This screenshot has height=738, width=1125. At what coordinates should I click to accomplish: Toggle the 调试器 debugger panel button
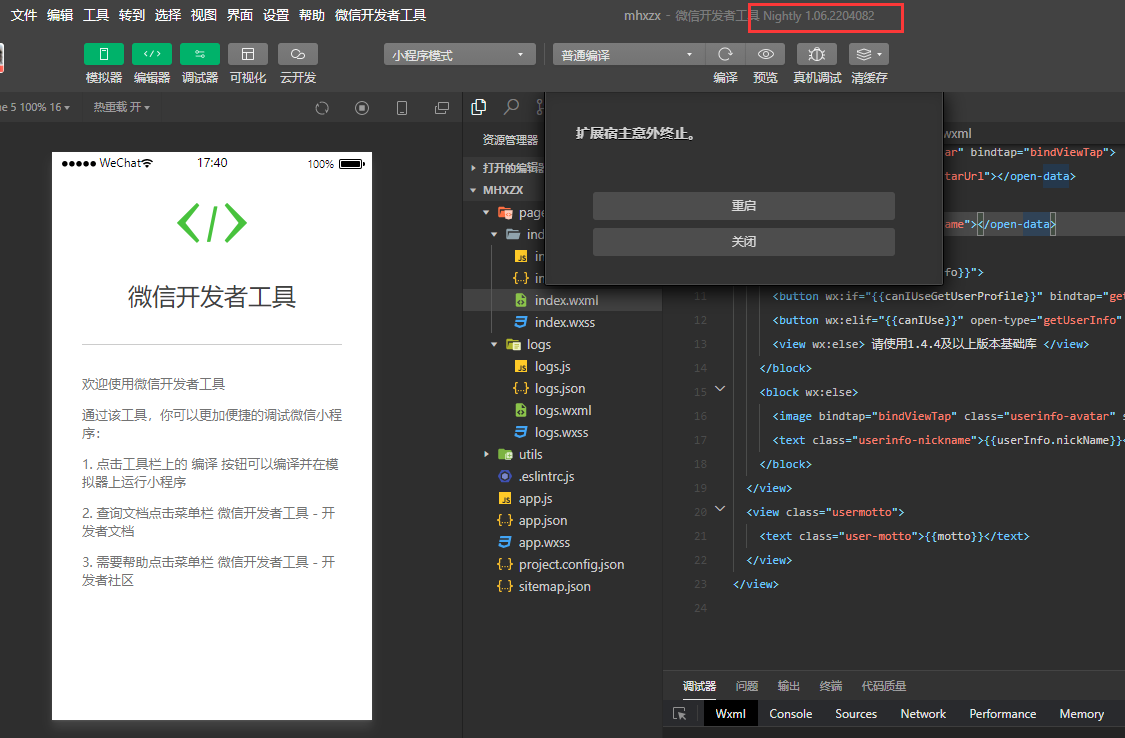click(200, 55)
